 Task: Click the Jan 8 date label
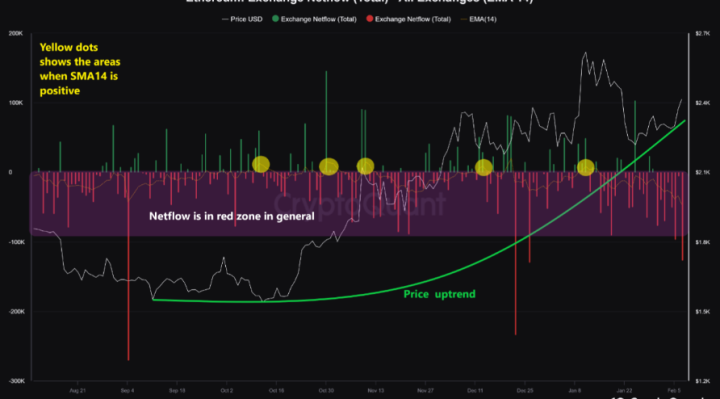coord(574,391)
